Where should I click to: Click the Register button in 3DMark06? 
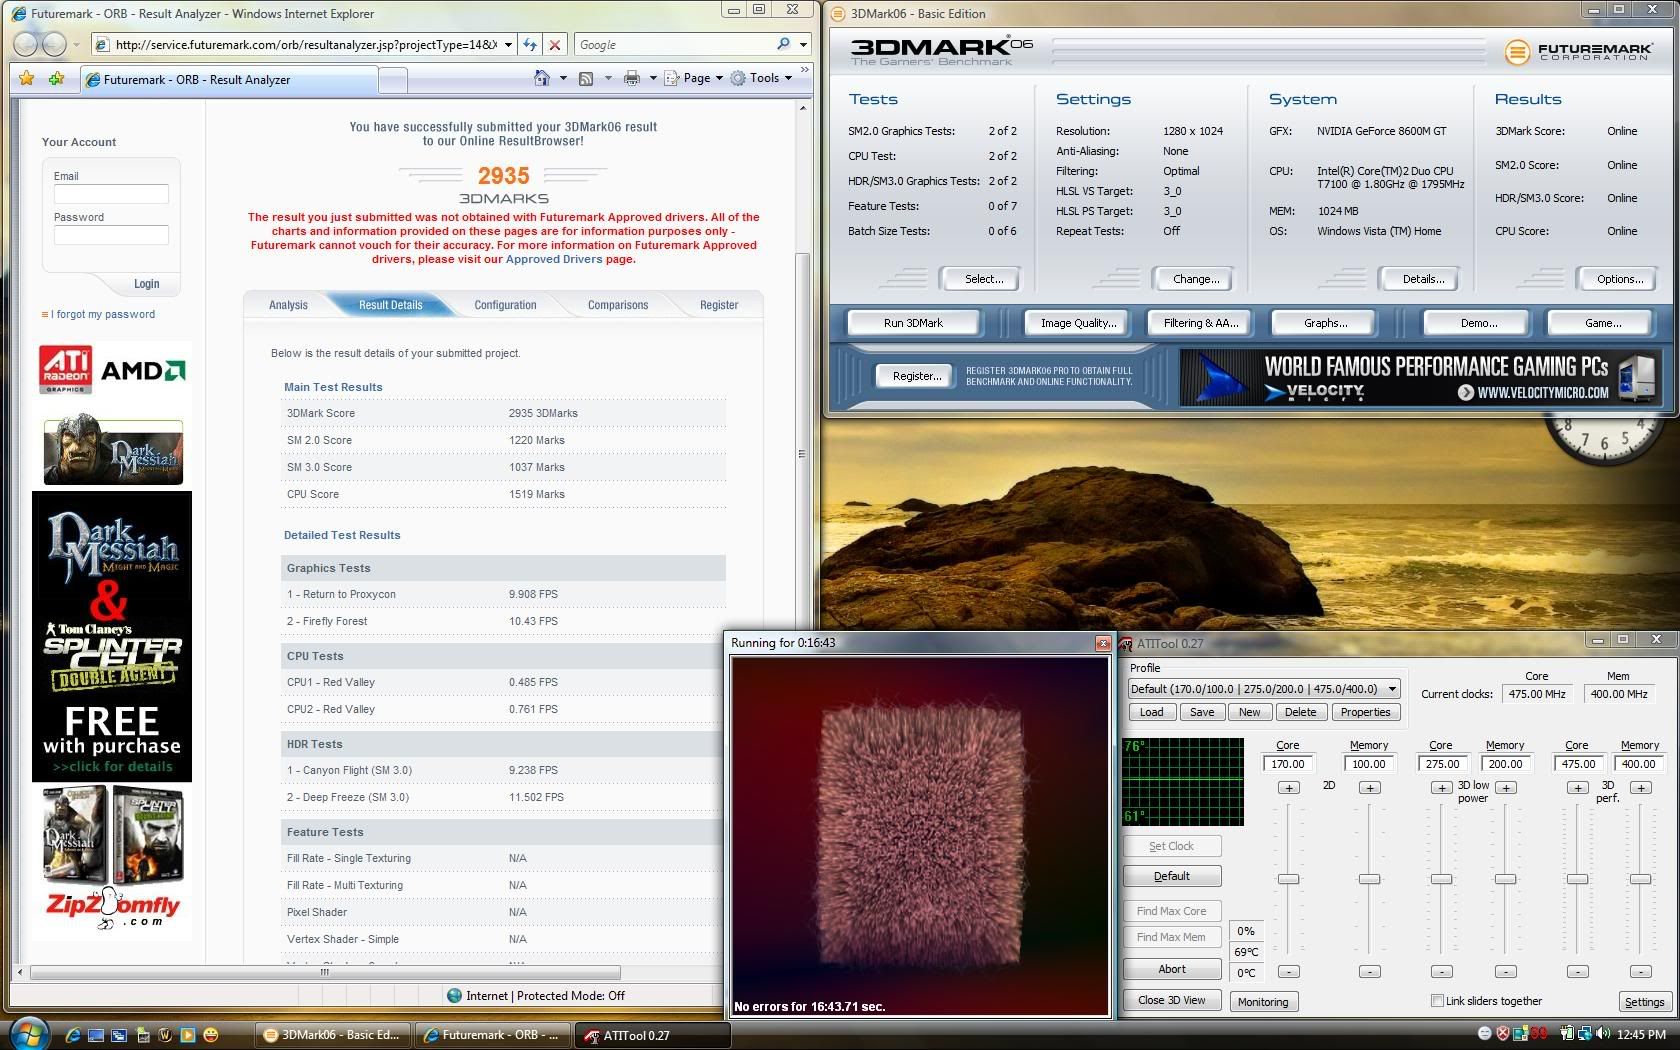(916, 376)
